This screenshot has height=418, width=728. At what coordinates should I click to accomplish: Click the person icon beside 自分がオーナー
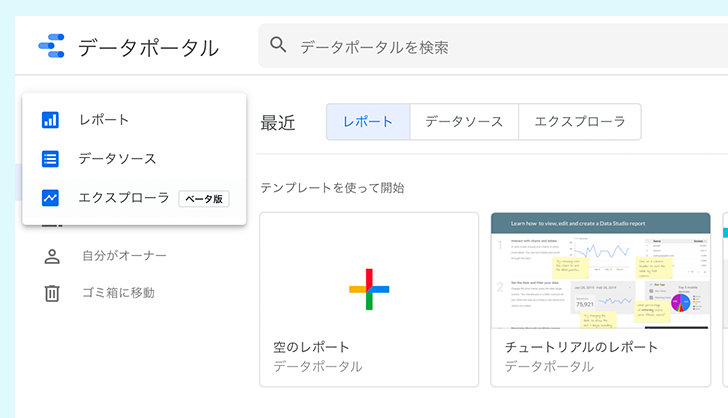click(52, 256)
